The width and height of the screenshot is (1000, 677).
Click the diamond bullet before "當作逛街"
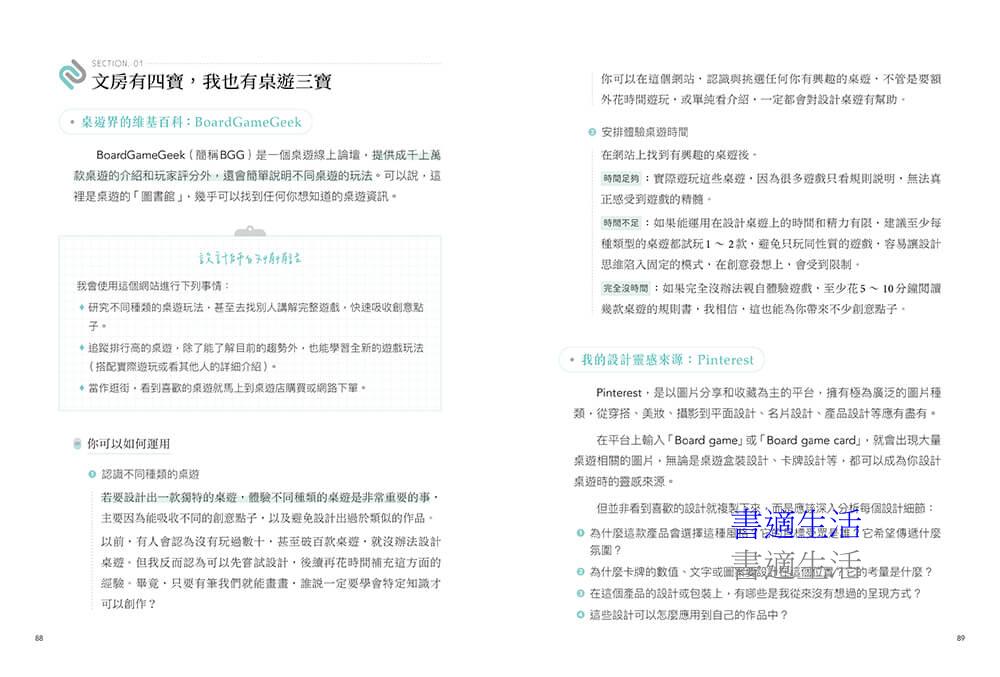pyautogui.click(x=82, y=388)
